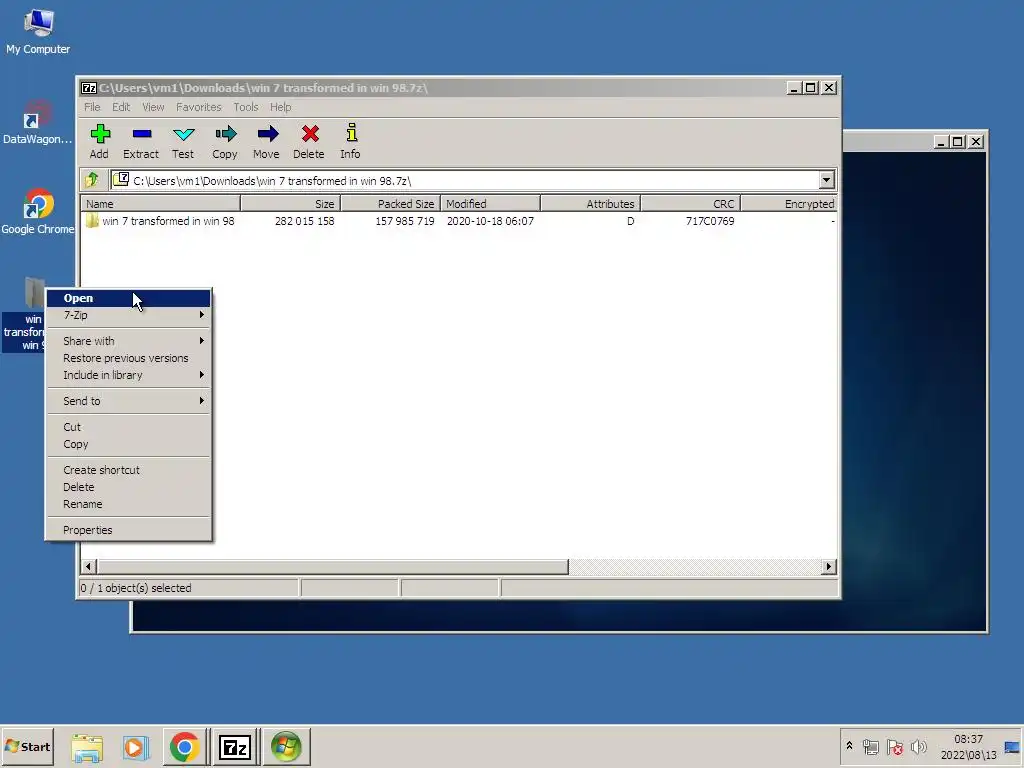Viewport: 1024px width, 768px height.
Task: Open the address path dropdown
Action: [827, 180]
